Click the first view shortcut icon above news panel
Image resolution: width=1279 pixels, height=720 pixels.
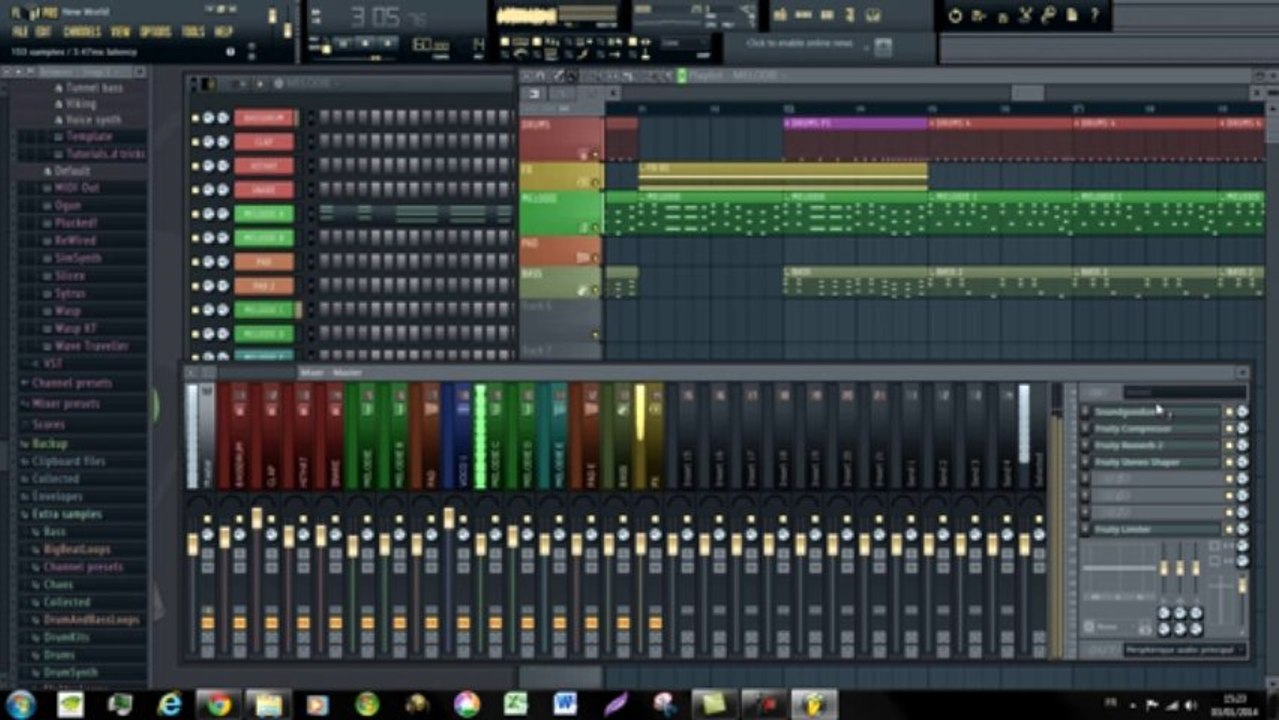(782, 15)
